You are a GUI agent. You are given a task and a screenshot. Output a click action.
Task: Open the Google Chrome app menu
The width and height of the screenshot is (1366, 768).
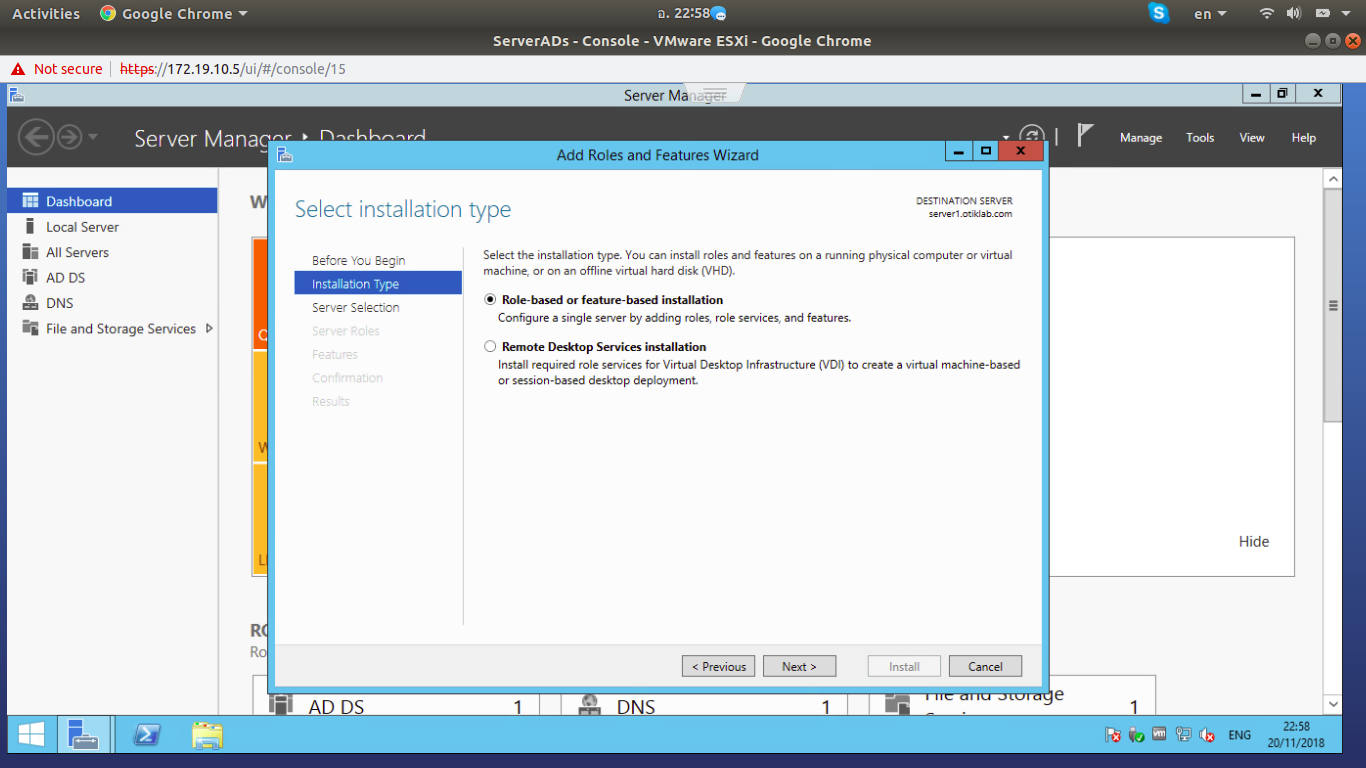[x=173, y=14]
